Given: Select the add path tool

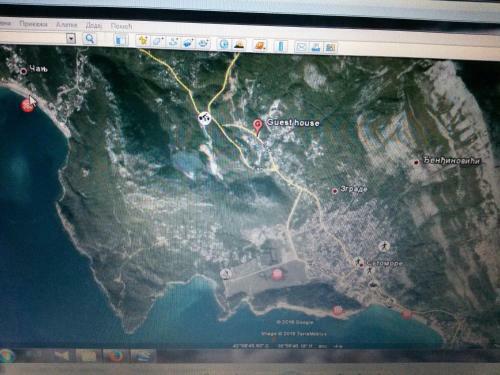Looking at the screenshot, I should pos(173,42).
